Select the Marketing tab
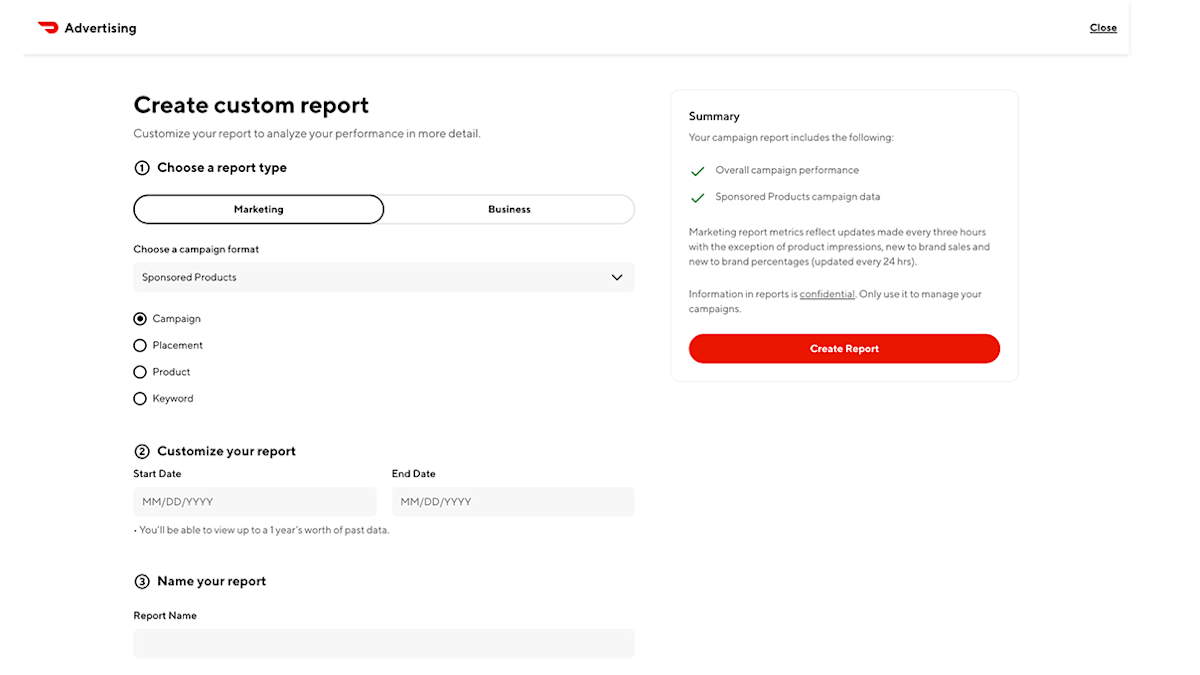This screenshot has height=675, width=1200. (258, 209)
